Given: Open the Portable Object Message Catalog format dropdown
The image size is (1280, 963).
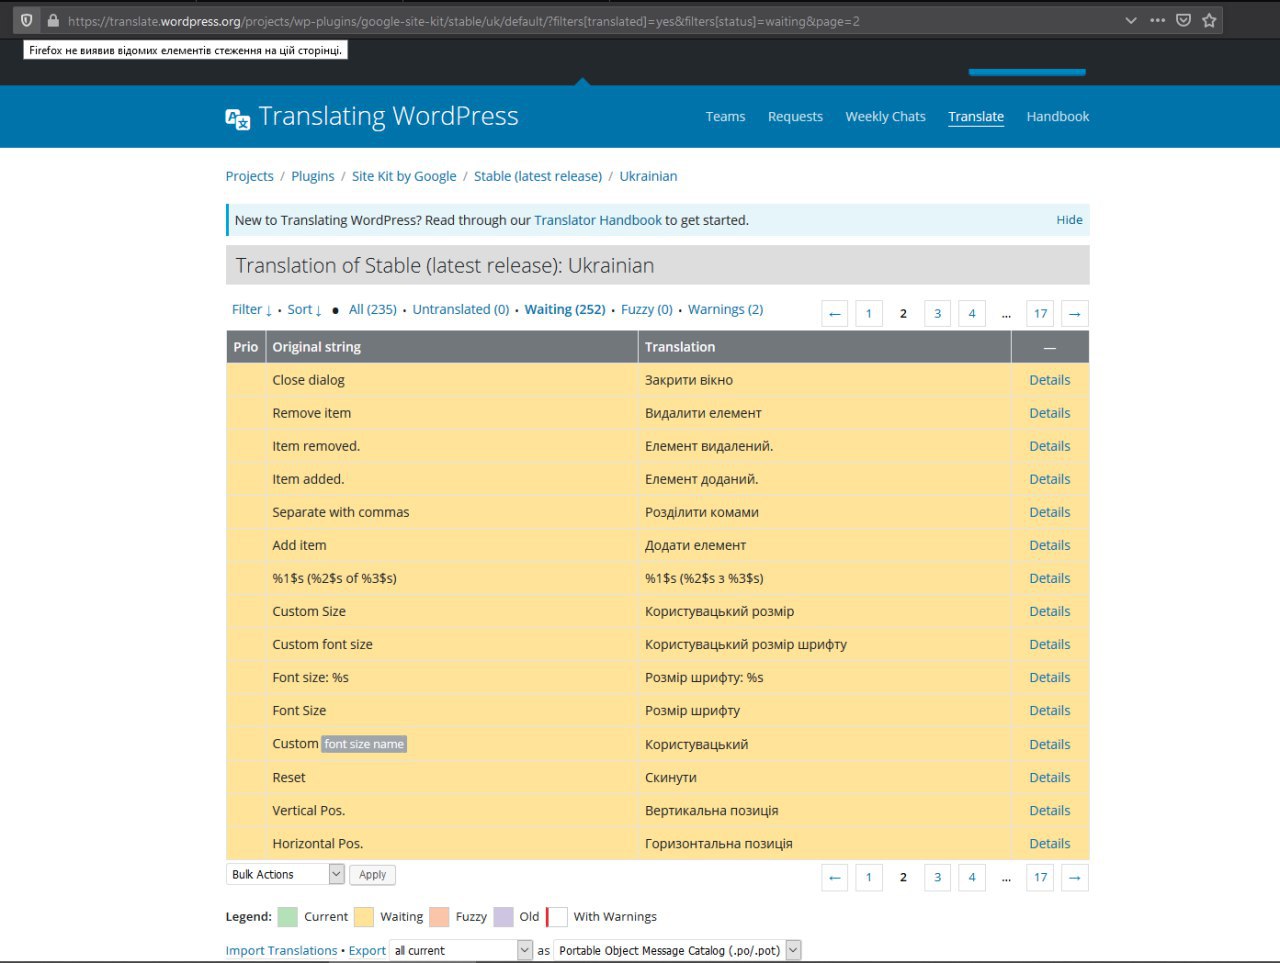Looking at the screenshot, I should [x=677, y=951].
